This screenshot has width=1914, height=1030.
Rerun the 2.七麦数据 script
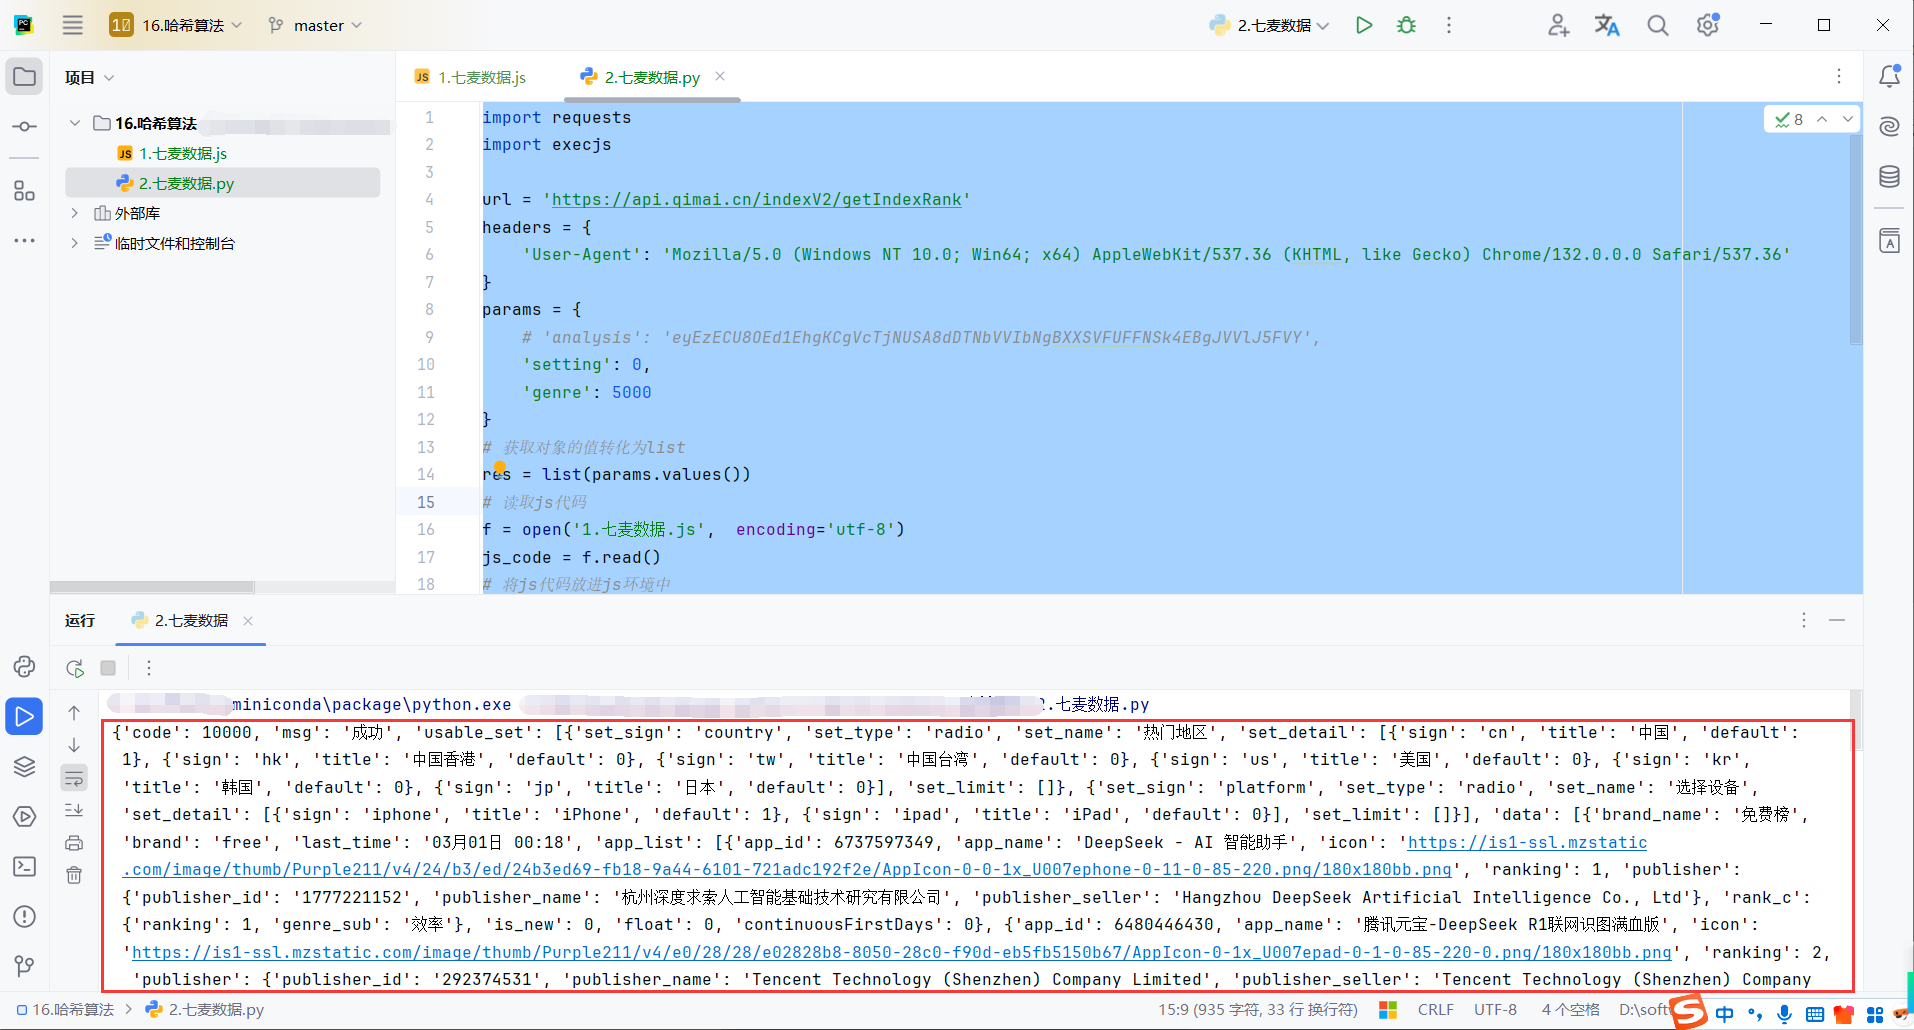tap(75, 668)
